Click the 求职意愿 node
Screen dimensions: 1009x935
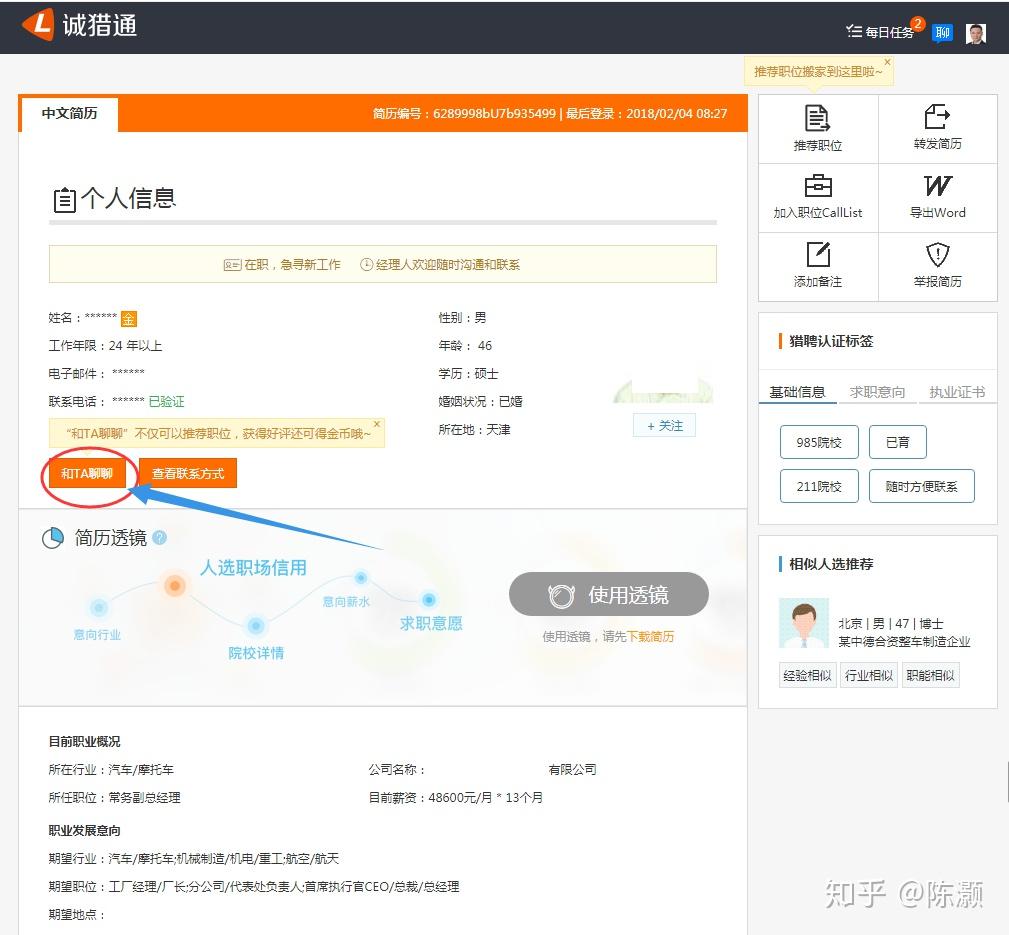[x=429, y=600]
